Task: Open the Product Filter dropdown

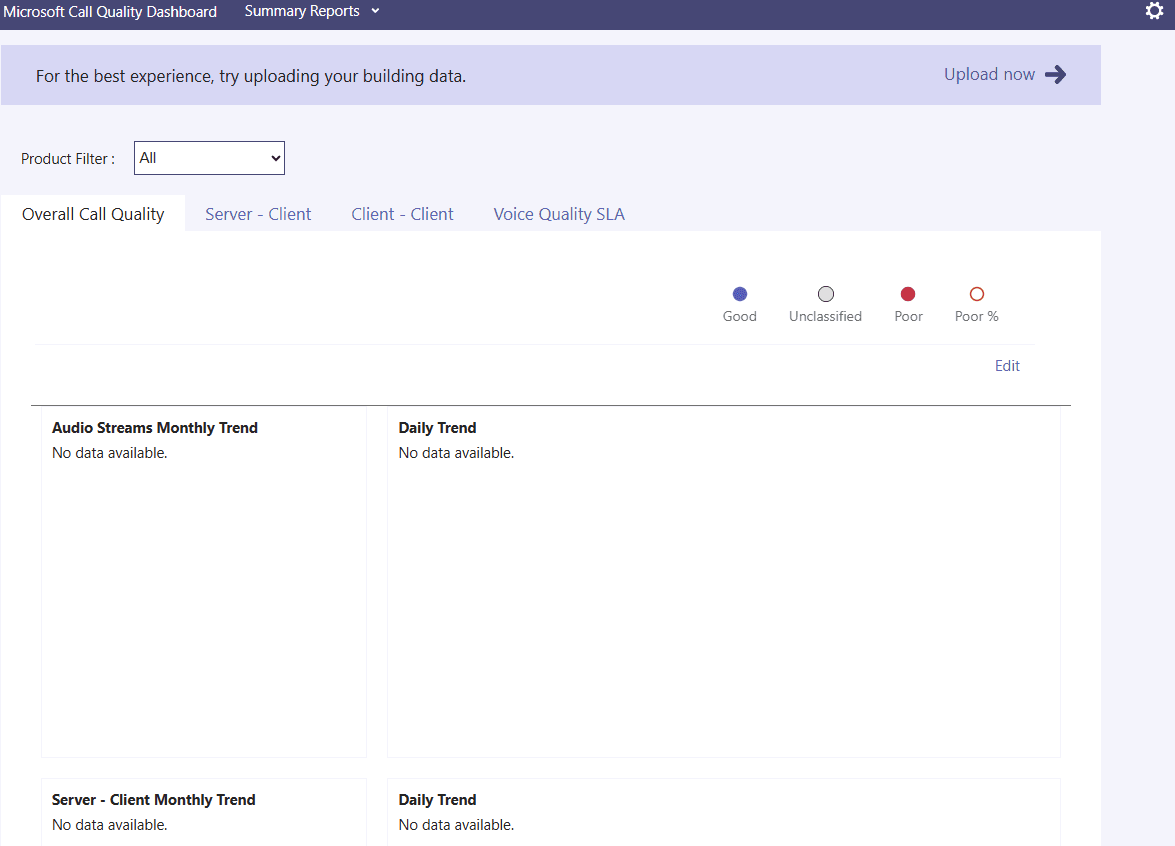Action: point(209,158)
